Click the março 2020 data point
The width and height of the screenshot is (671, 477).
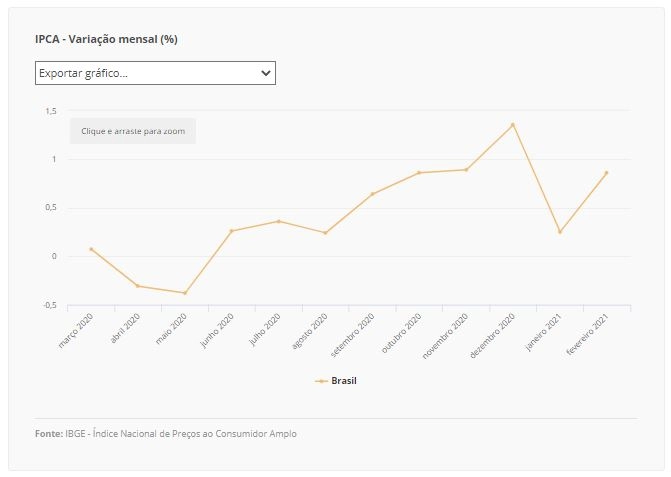click(x=91, y=249)
